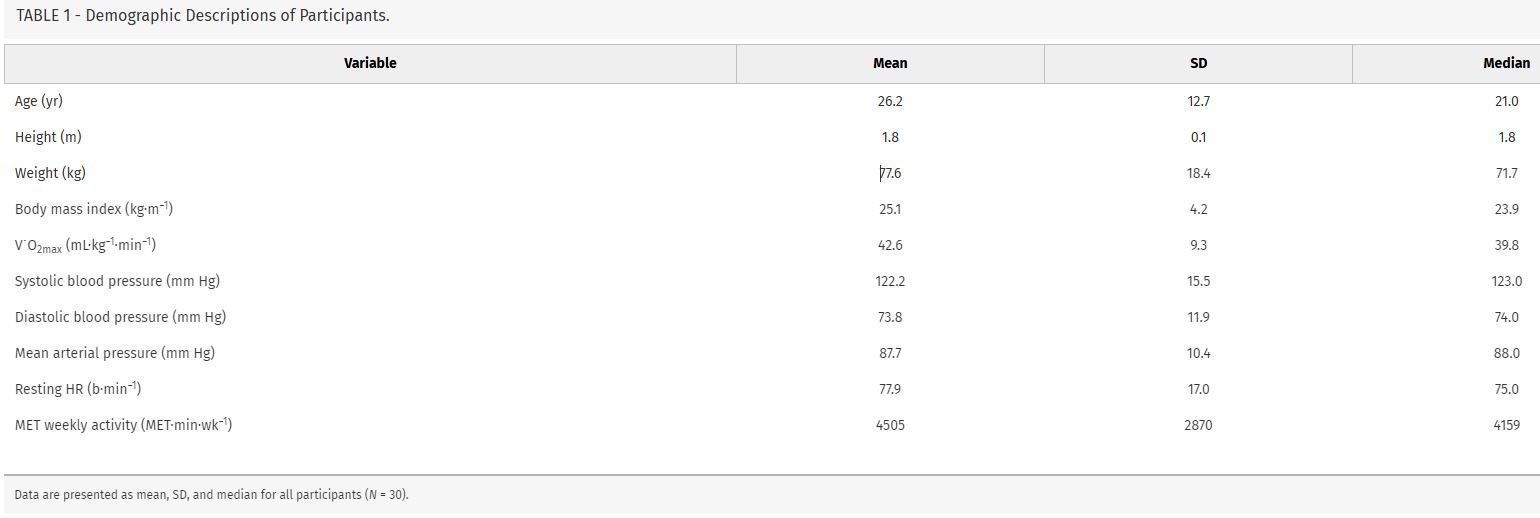The width and height of the screenshot is (1540, 518).
Task: Click the Variable column header
Action: click(370, 63)
